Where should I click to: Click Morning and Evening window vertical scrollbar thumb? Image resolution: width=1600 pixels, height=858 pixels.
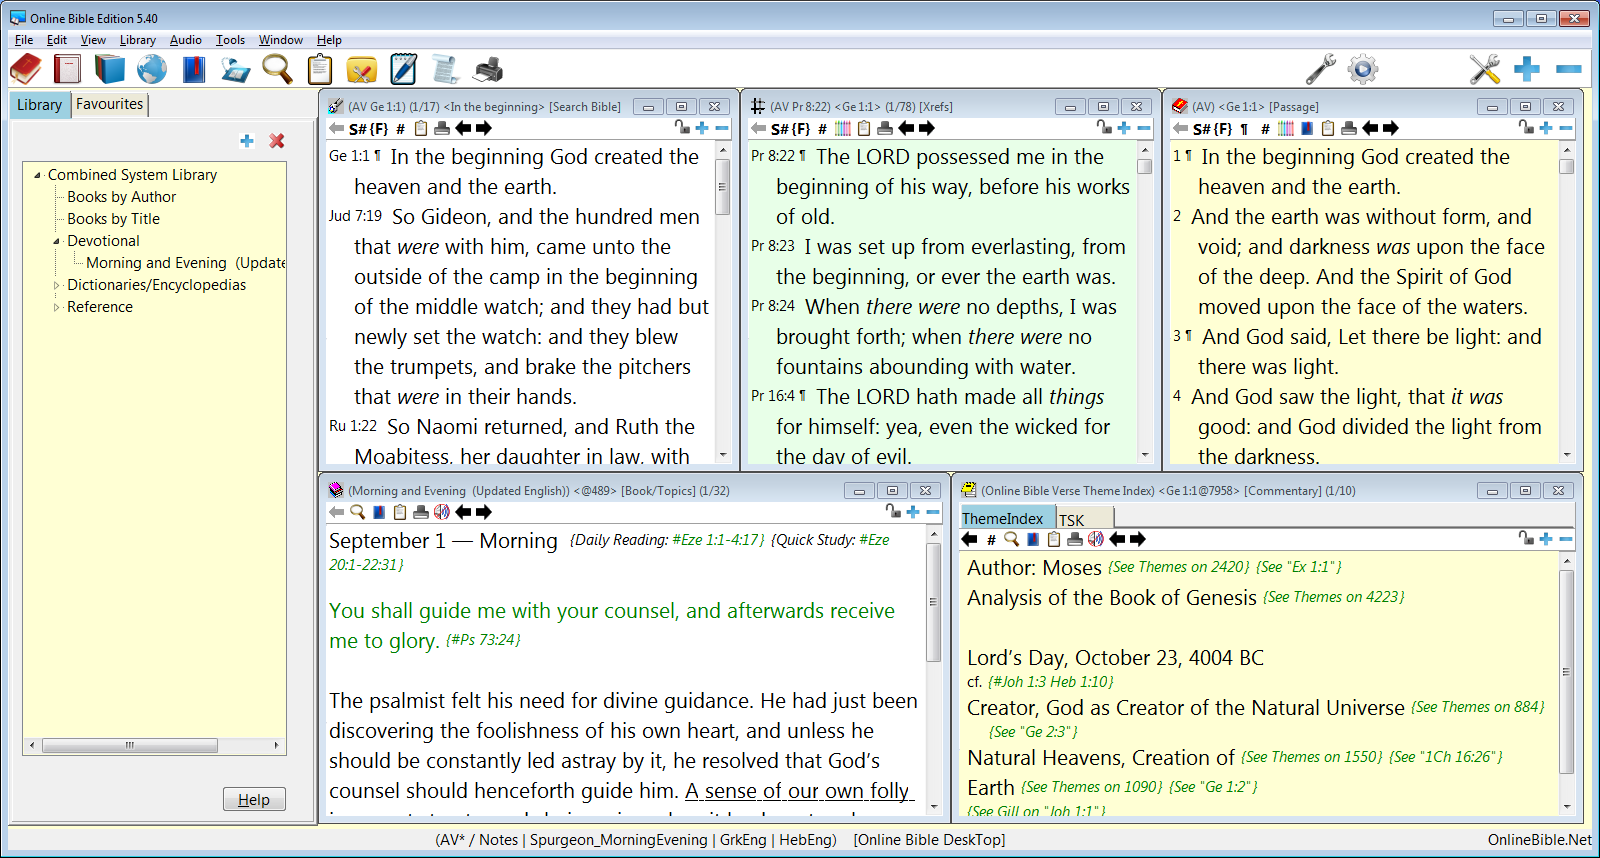click(933, 603)
